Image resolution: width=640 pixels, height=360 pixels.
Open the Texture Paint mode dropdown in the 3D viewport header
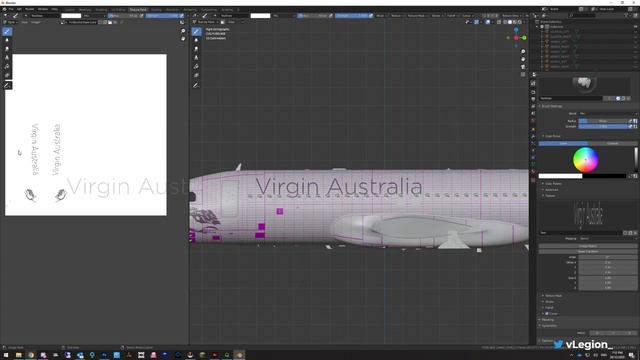pos(207,22)
